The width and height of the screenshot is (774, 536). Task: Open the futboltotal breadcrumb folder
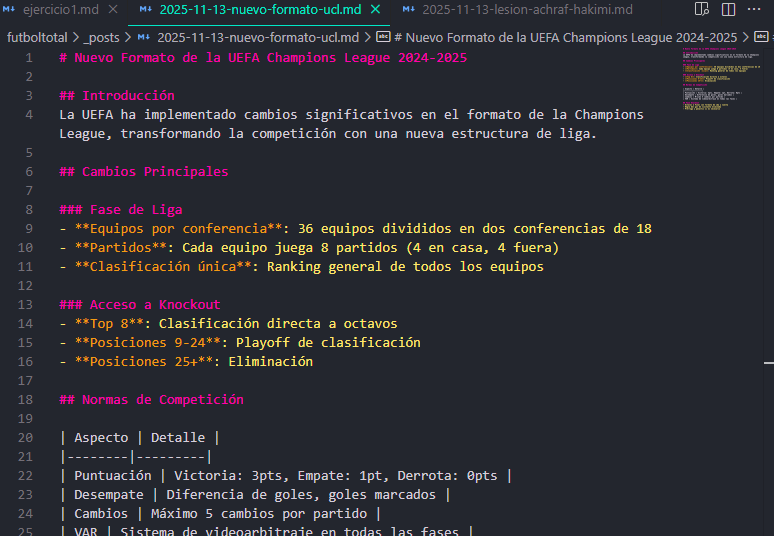click(38, 37)
